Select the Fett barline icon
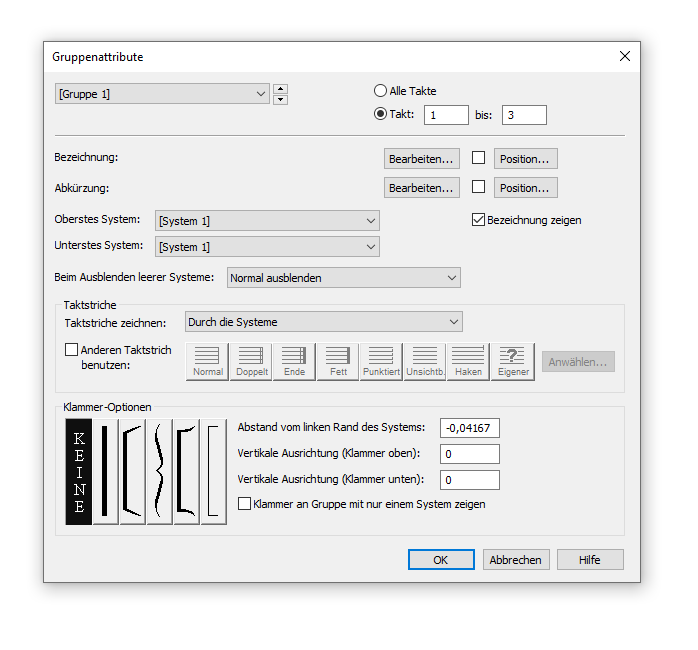The height and width of the screenshot is (650, 698). click(338, 362)
